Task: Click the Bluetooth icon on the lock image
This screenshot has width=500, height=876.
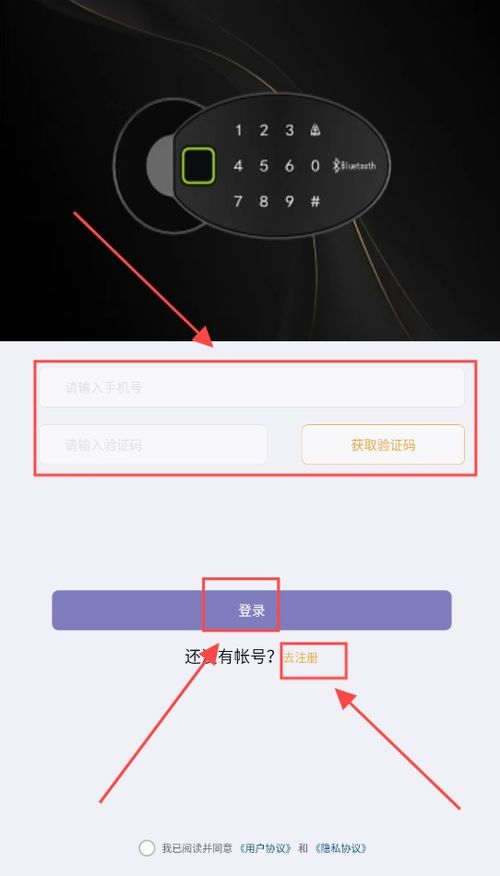Action: (x=337, y=165)
